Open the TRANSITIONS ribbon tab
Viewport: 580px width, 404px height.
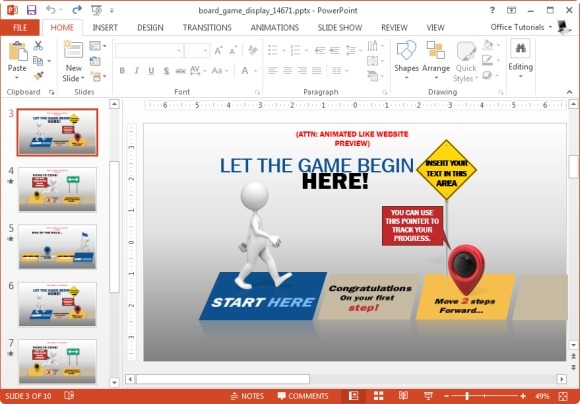point(207,28)
